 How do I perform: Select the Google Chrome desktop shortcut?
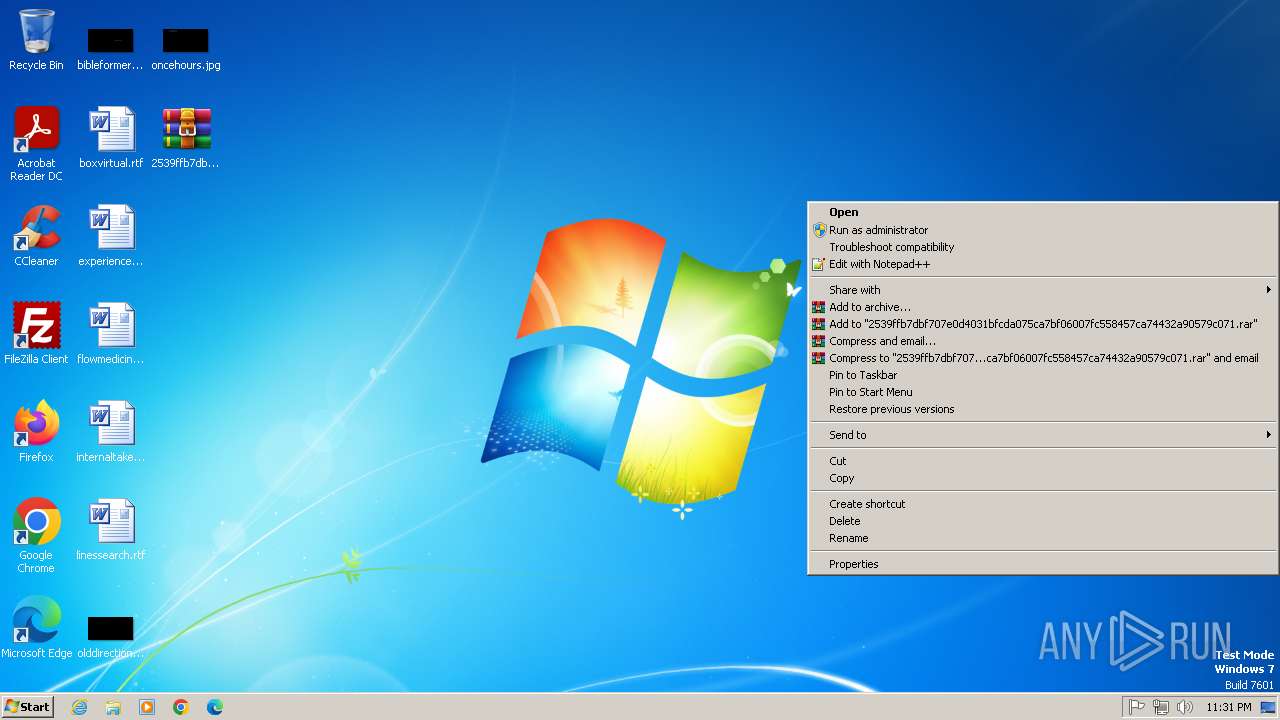pyautogui.click(x=36, y=536)
